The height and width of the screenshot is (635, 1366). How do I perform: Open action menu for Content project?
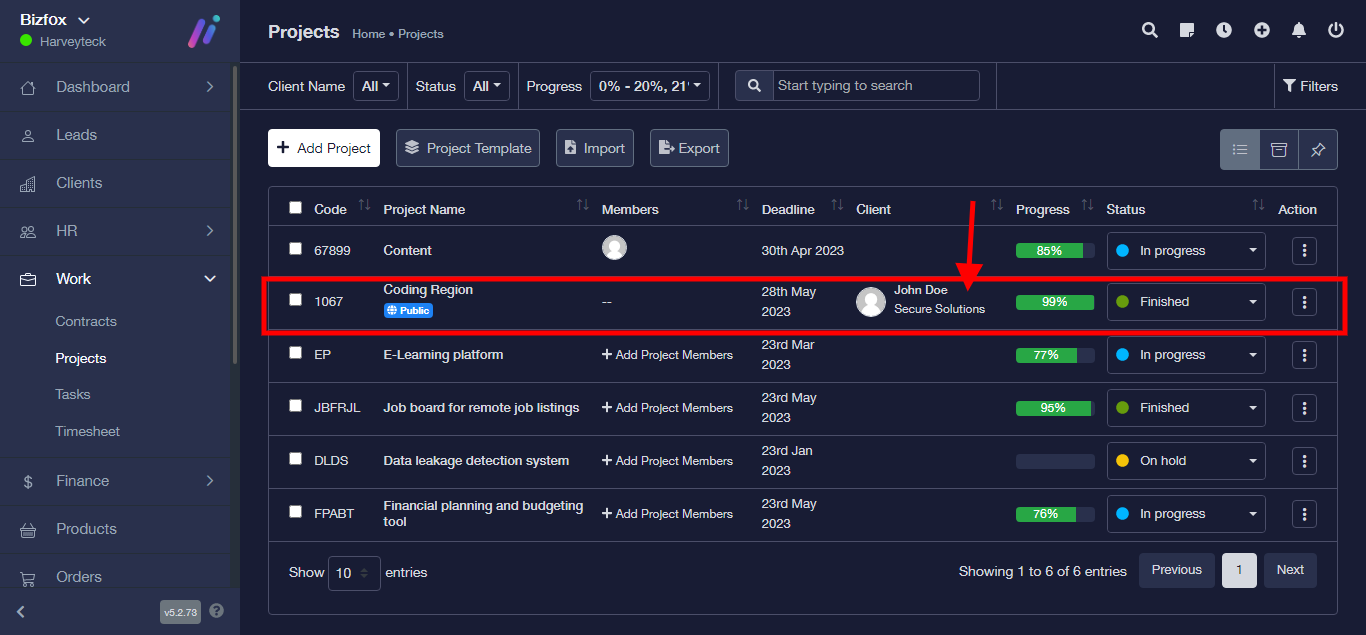[x=1304, y=250]
